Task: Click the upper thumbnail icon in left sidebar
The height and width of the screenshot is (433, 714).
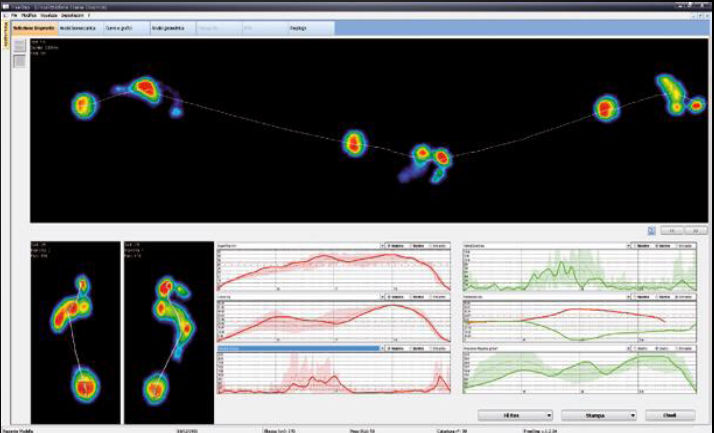Action: click(19, 46)
